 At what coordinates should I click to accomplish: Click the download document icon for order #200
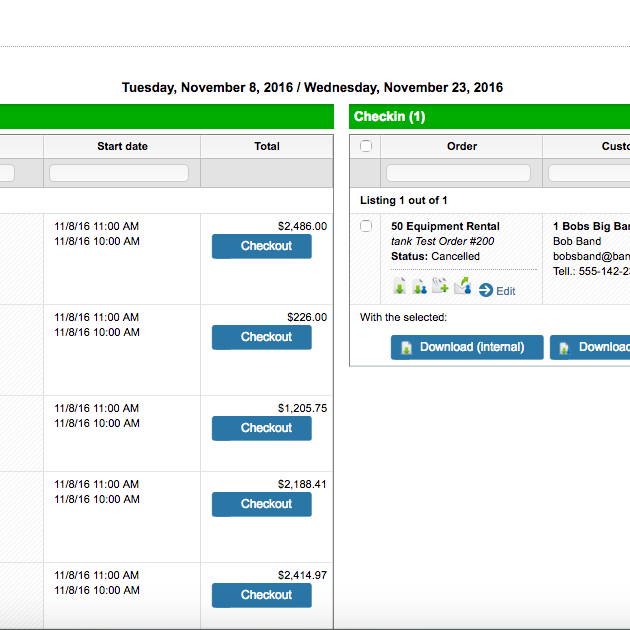point(400,288)
